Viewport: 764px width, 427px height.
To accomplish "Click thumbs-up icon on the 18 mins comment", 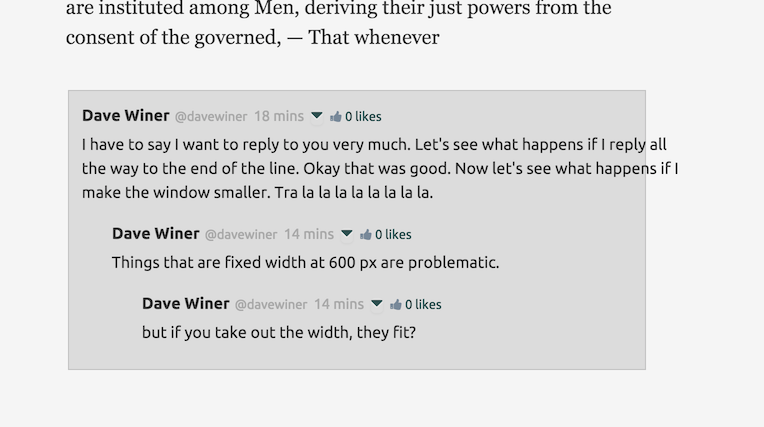I will point(336,117).
